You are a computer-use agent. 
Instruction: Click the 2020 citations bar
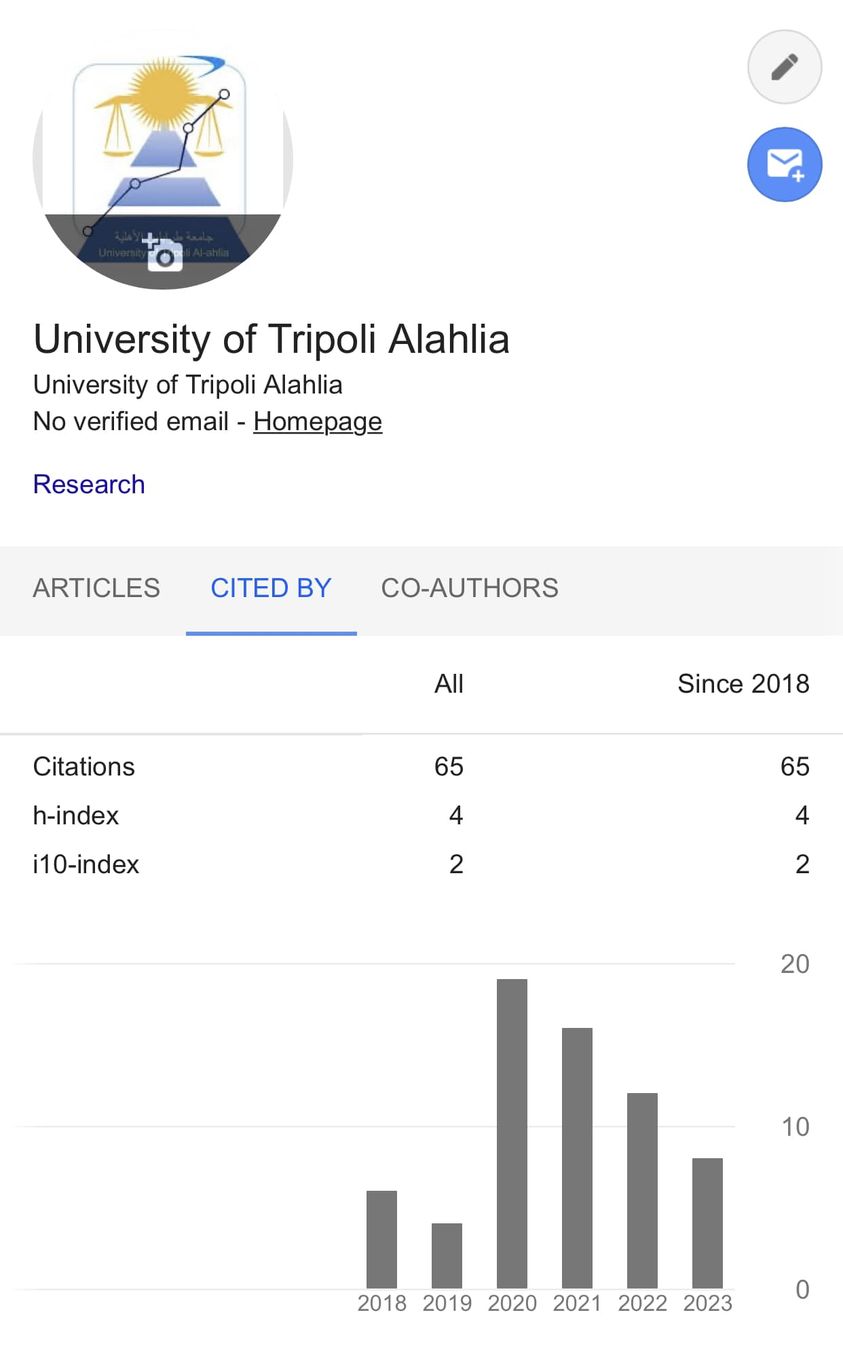(512, 1133)
